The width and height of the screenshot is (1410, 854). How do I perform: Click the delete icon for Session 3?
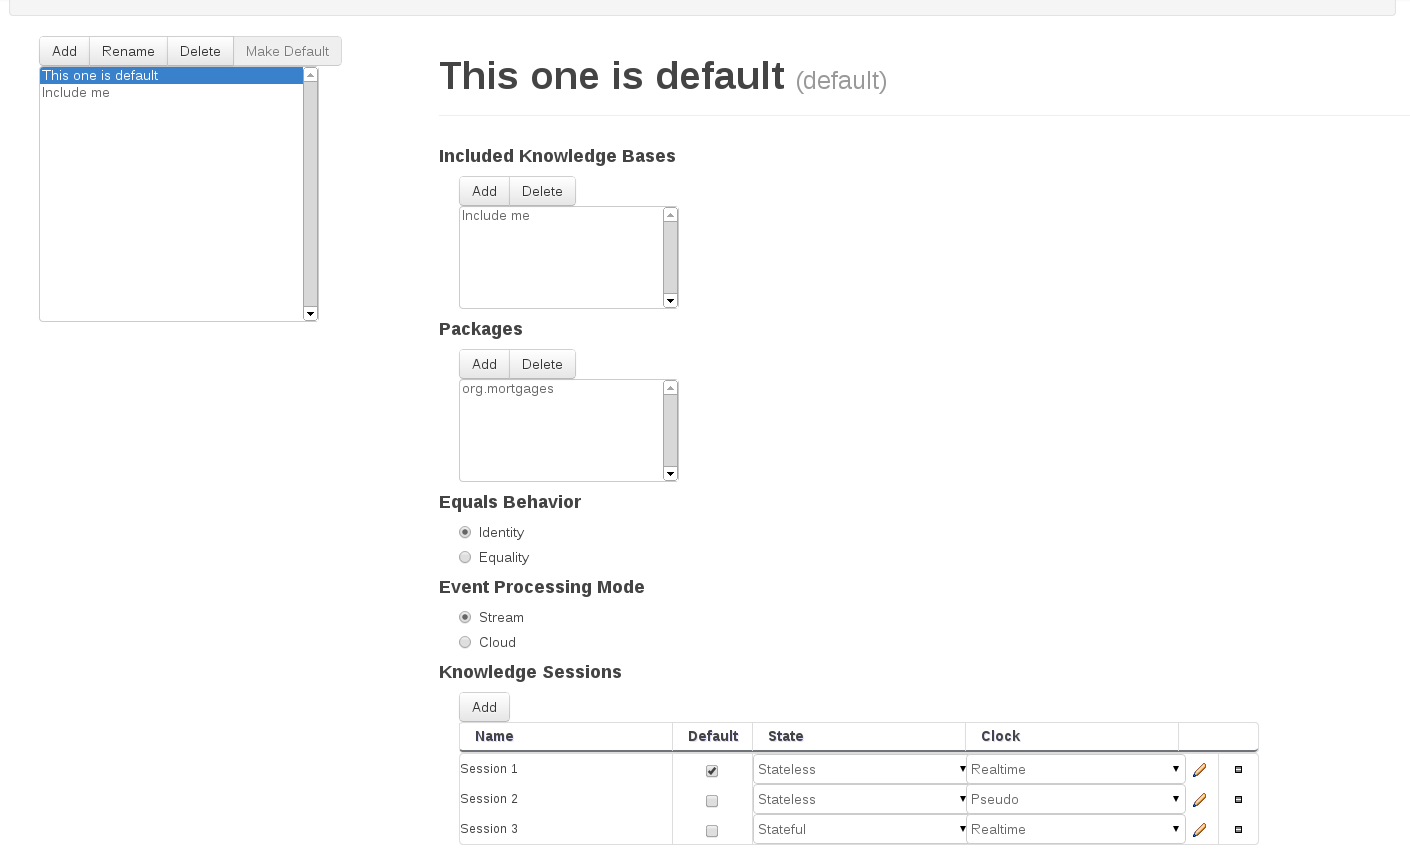coord(1238,830)
